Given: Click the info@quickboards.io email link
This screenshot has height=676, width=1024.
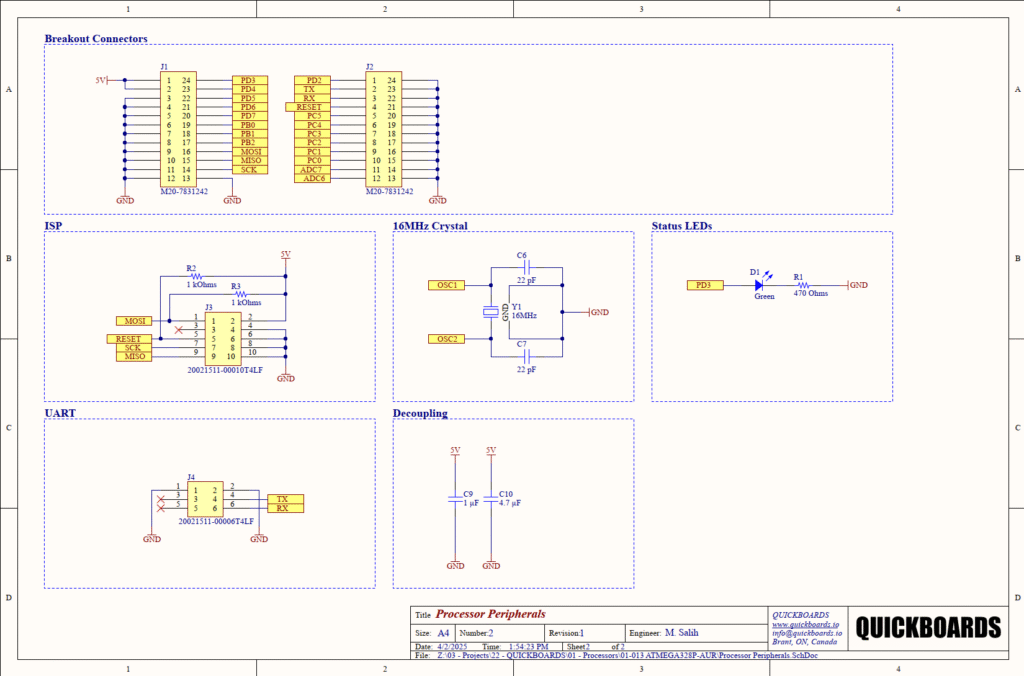Looking at the screenshot, I should click(806, 633).
